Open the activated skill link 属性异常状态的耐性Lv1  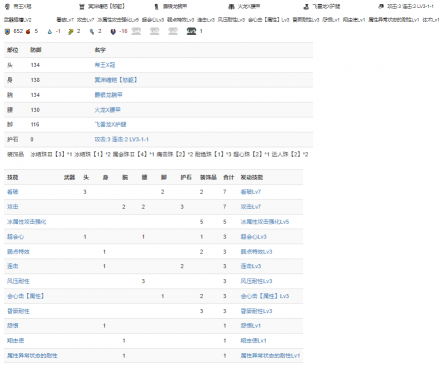(x=270, y=355)
